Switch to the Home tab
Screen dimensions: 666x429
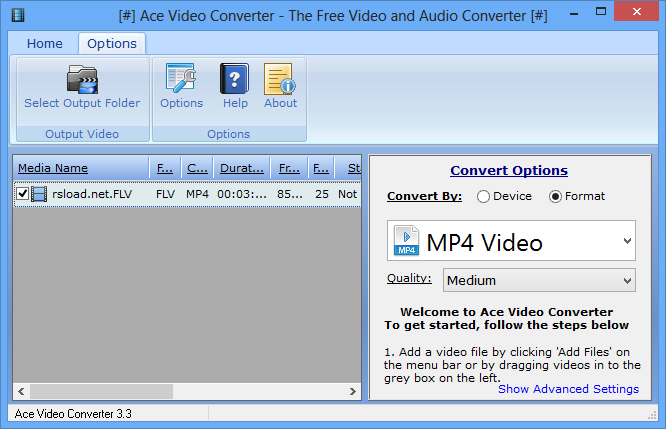click(x=45, y=43)
